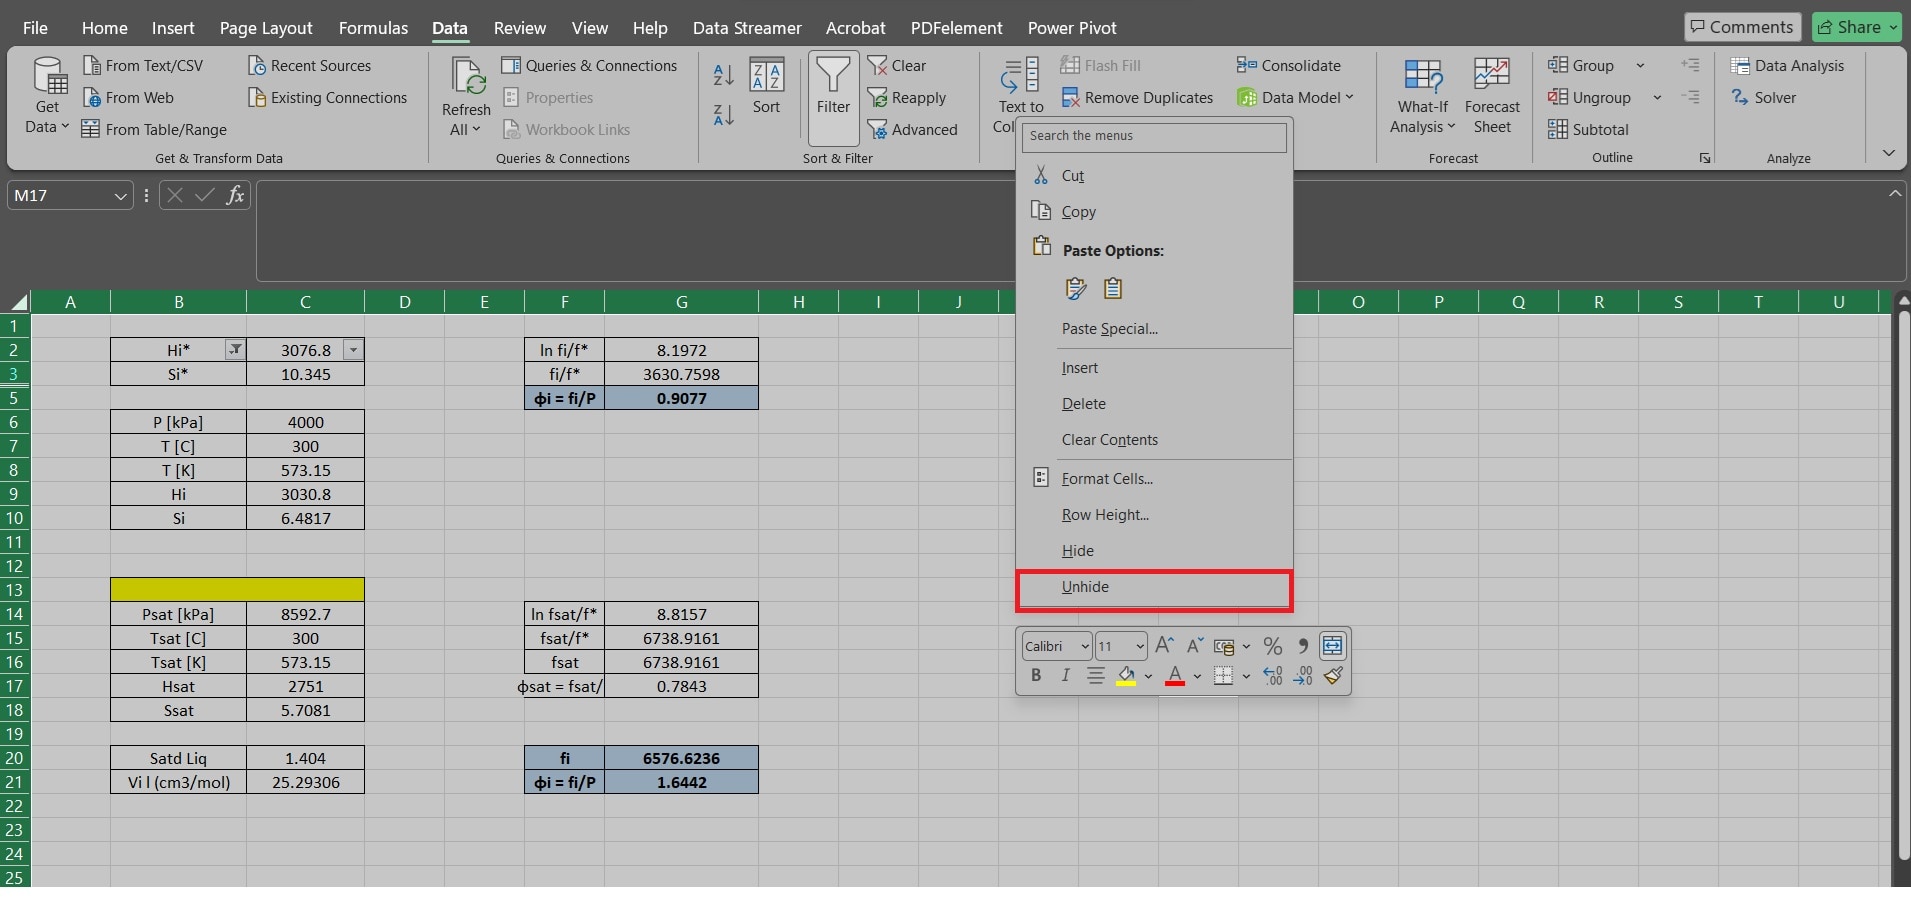1911x905 pixels.
Task: Switch to the Formulas ribbon tab
Action: [373, 27]
